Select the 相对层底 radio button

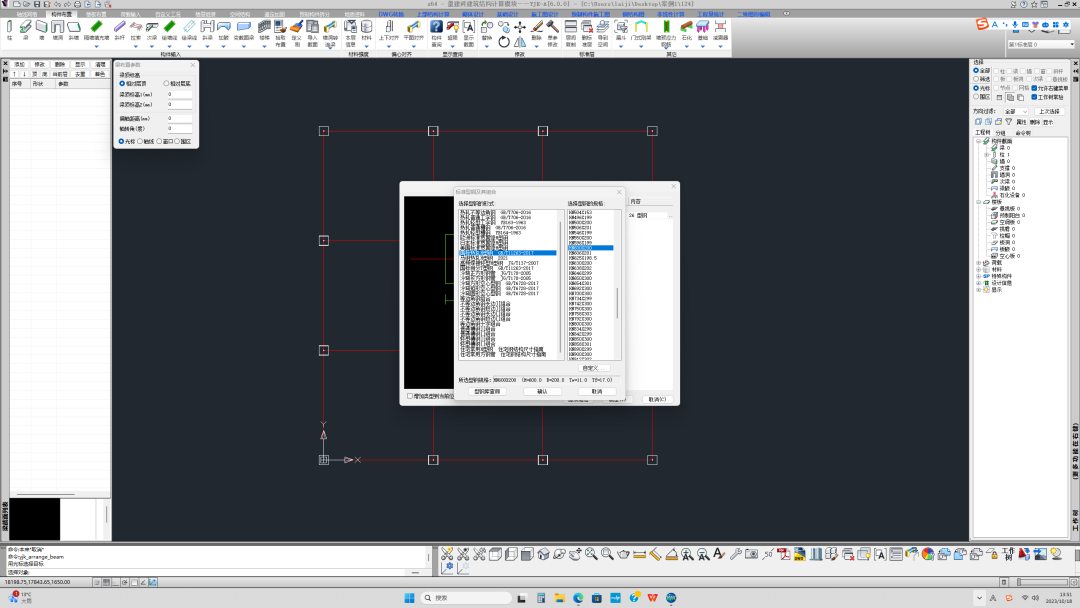tap(166, 83)
